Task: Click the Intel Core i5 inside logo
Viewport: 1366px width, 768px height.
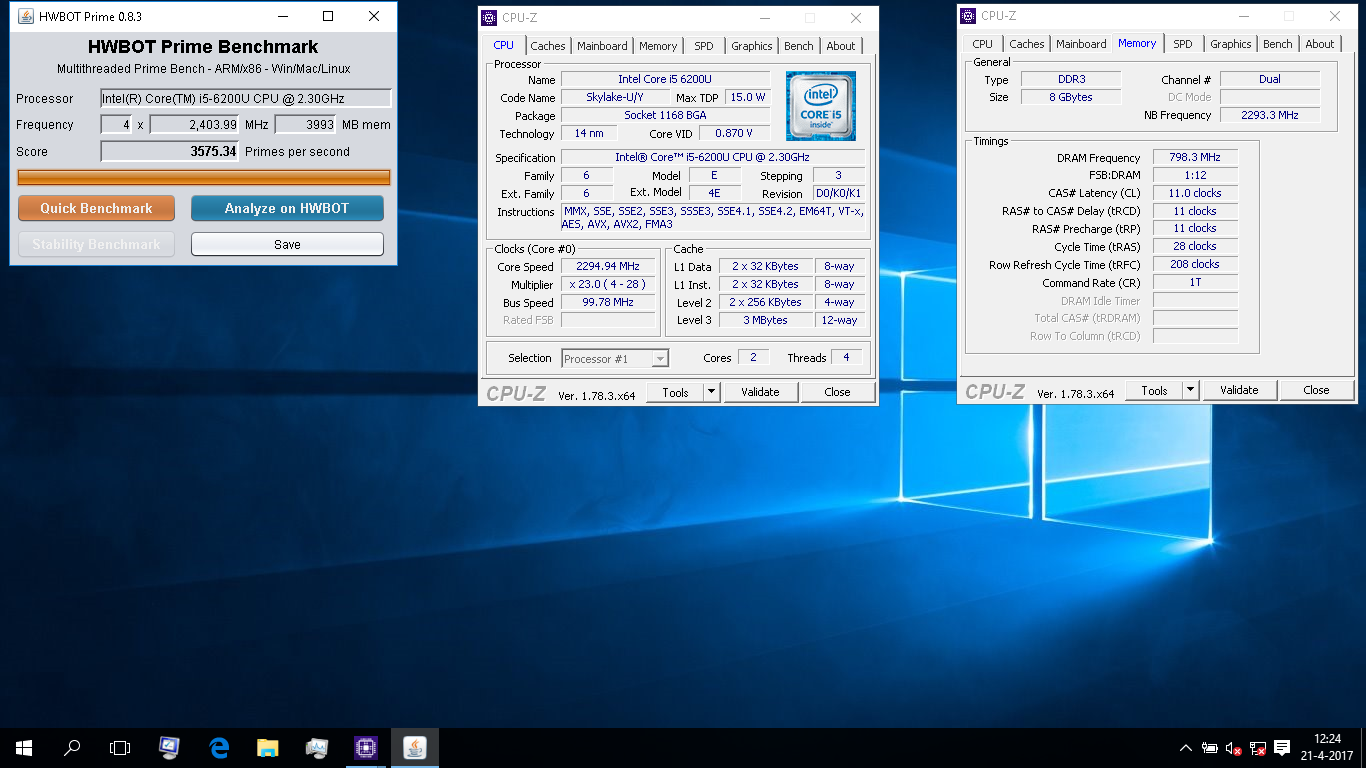Action: (820, 106)
